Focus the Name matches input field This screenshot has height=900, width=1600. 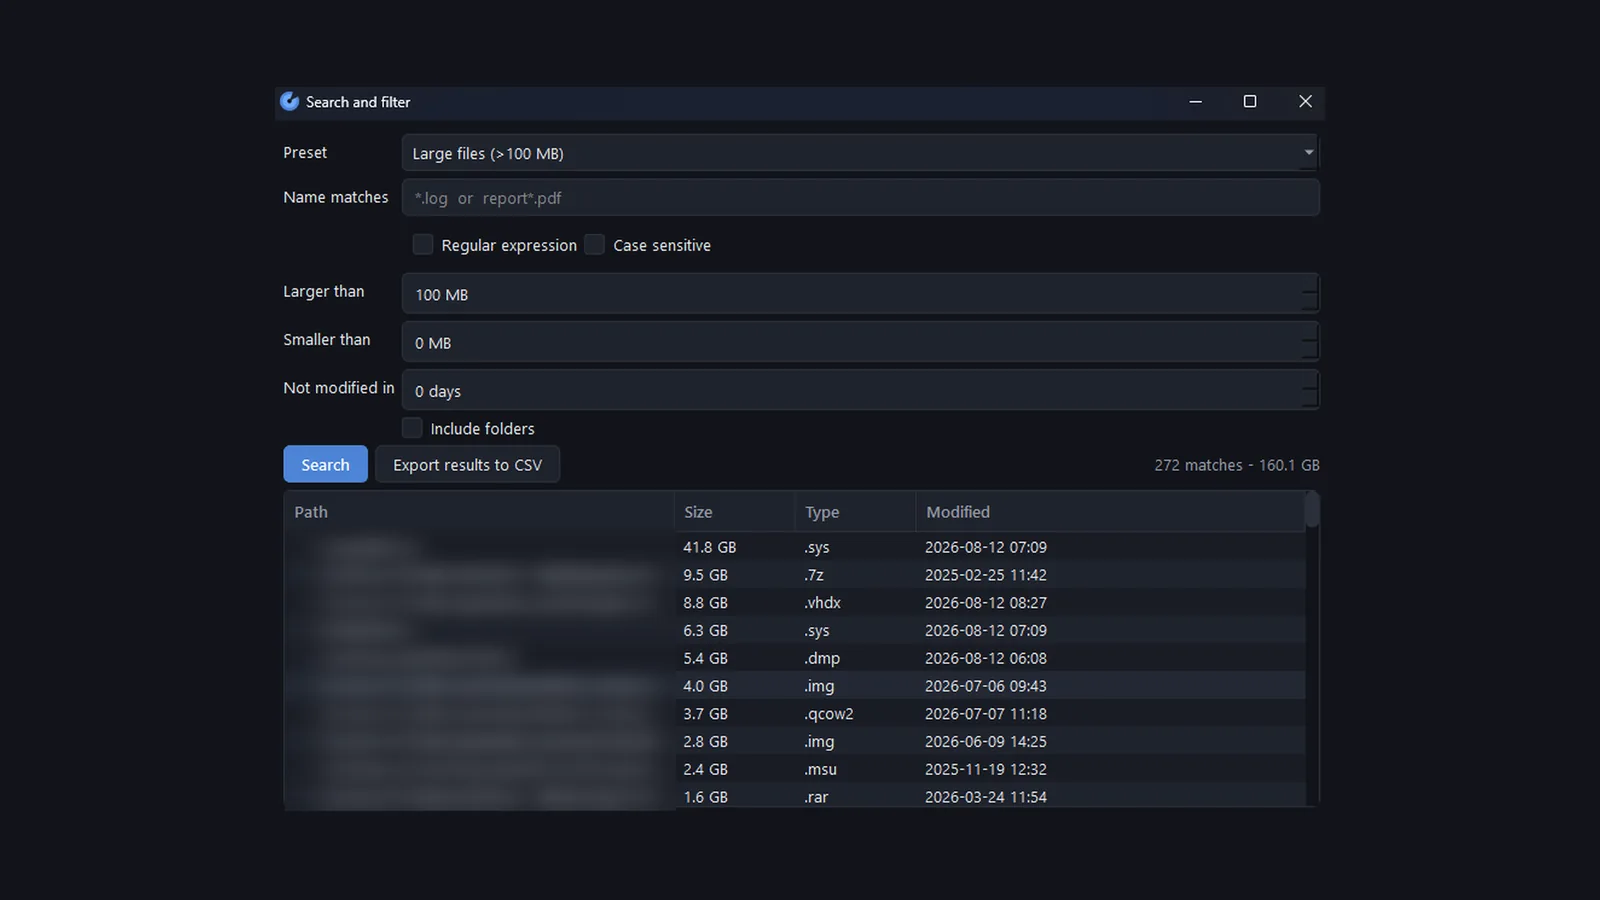[860, 198]
